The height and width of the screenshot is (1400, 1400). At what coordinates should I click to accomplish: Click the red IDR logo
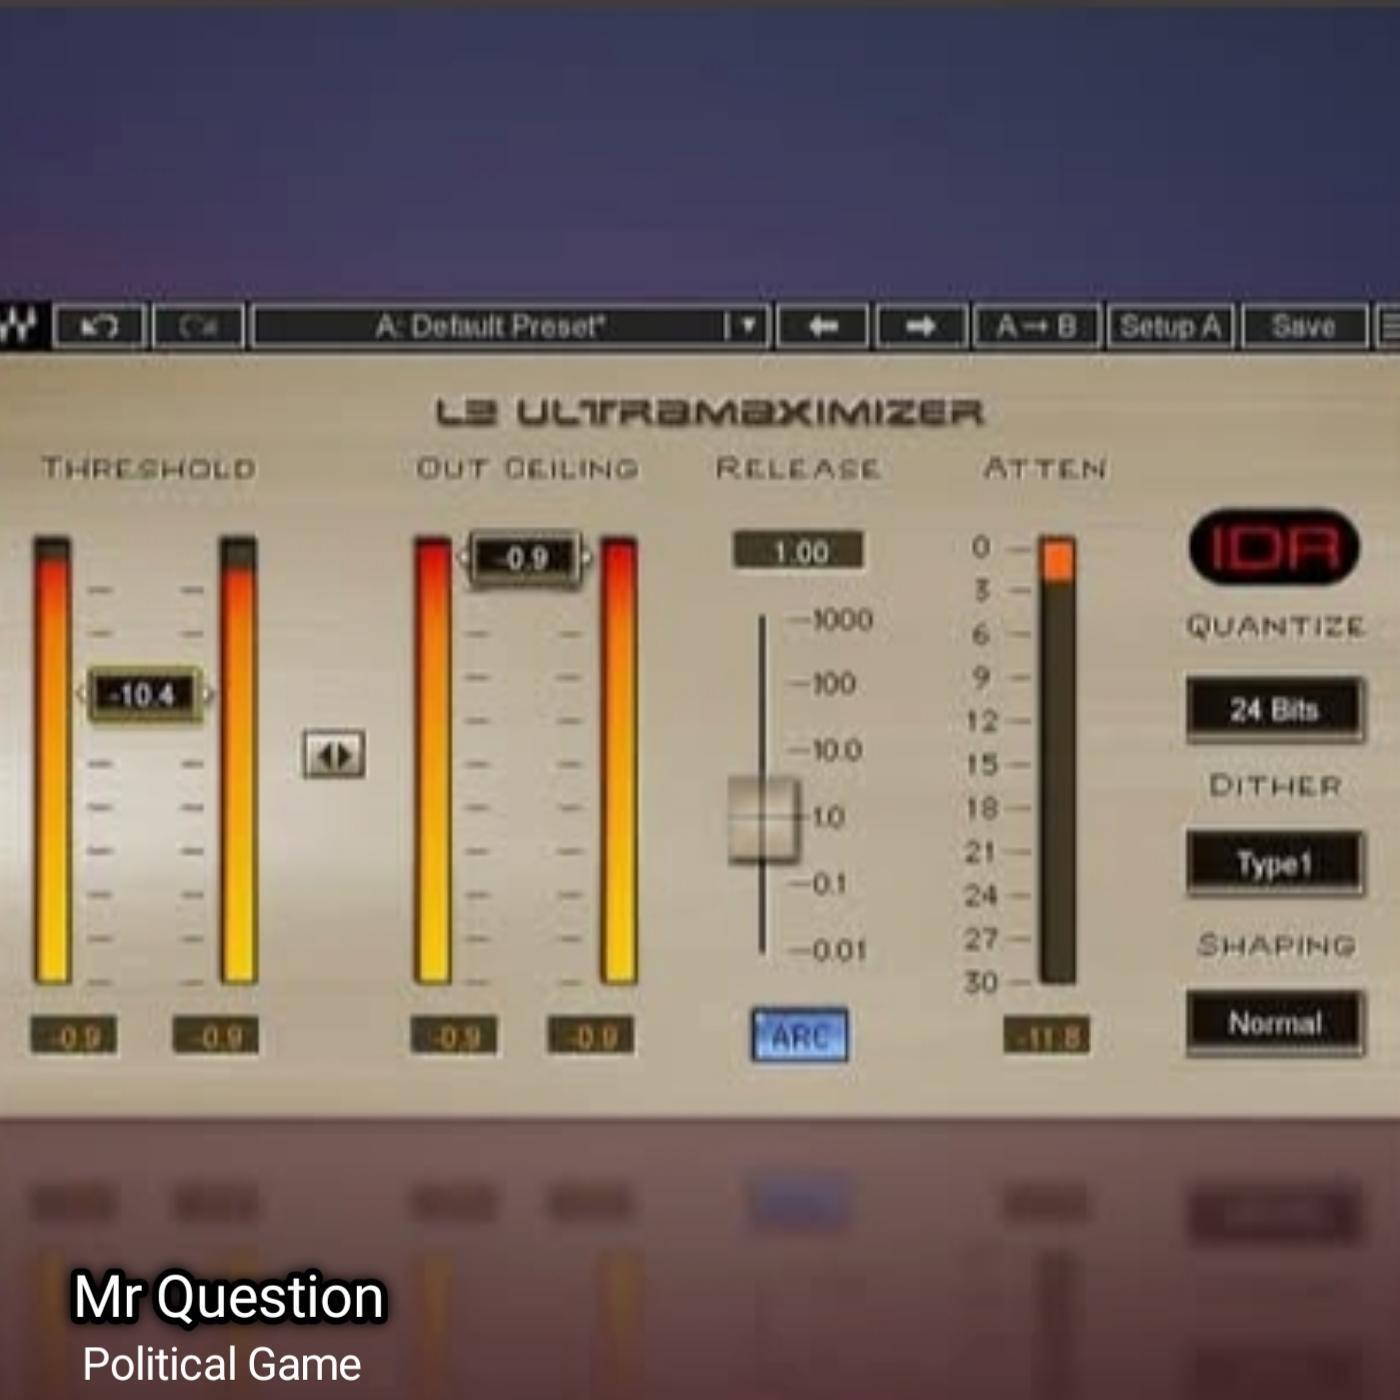point(1274,548)
